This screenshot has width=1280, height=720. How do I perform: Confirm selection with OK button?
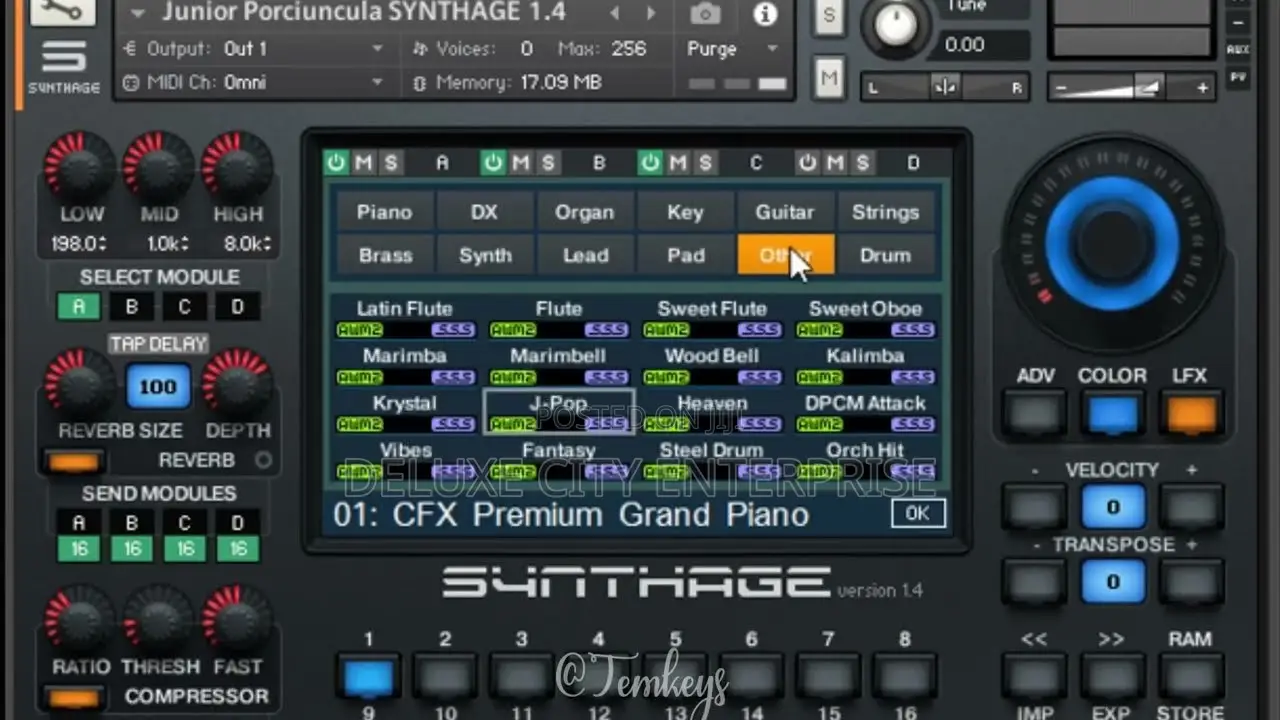(918, 513)
